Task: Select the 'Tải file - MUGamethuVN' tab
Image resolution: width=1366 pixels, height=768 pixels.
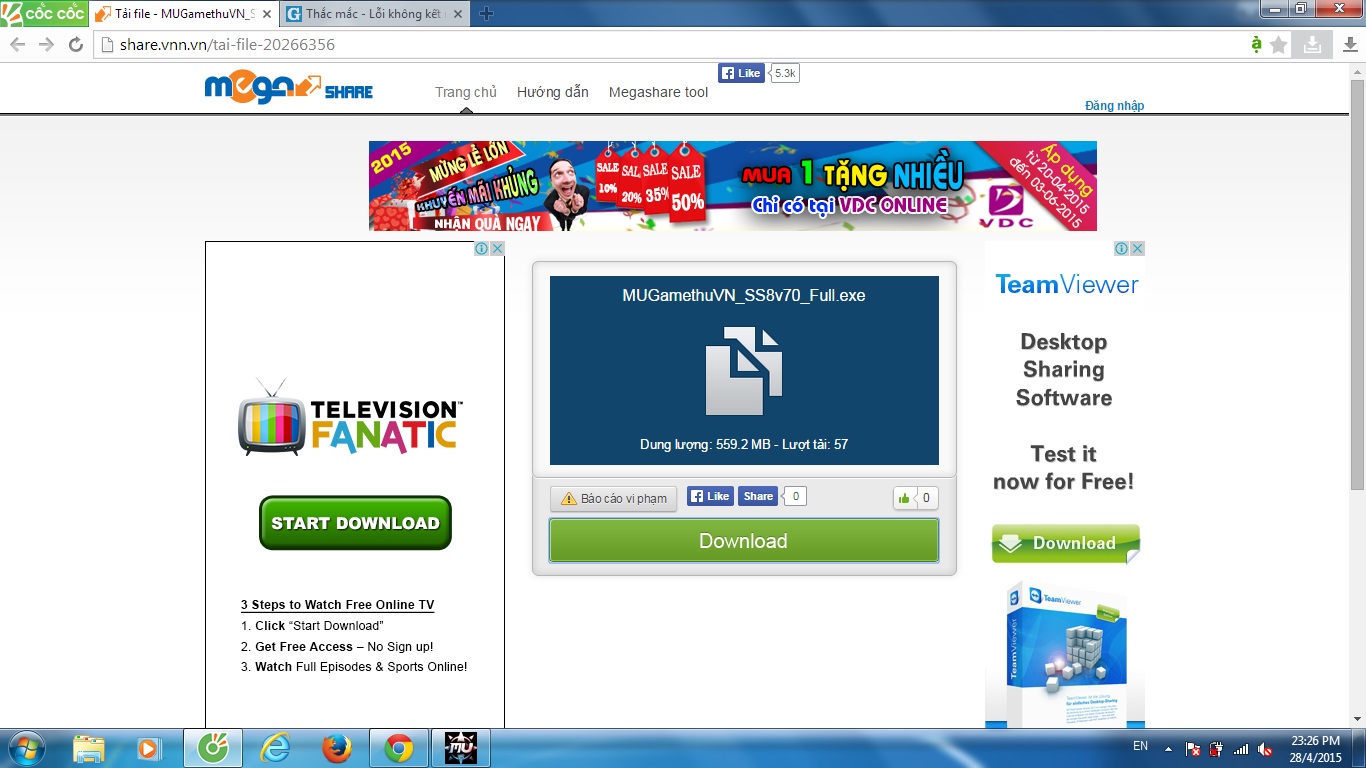Action: pyautogui.click(x=182, y=14)
